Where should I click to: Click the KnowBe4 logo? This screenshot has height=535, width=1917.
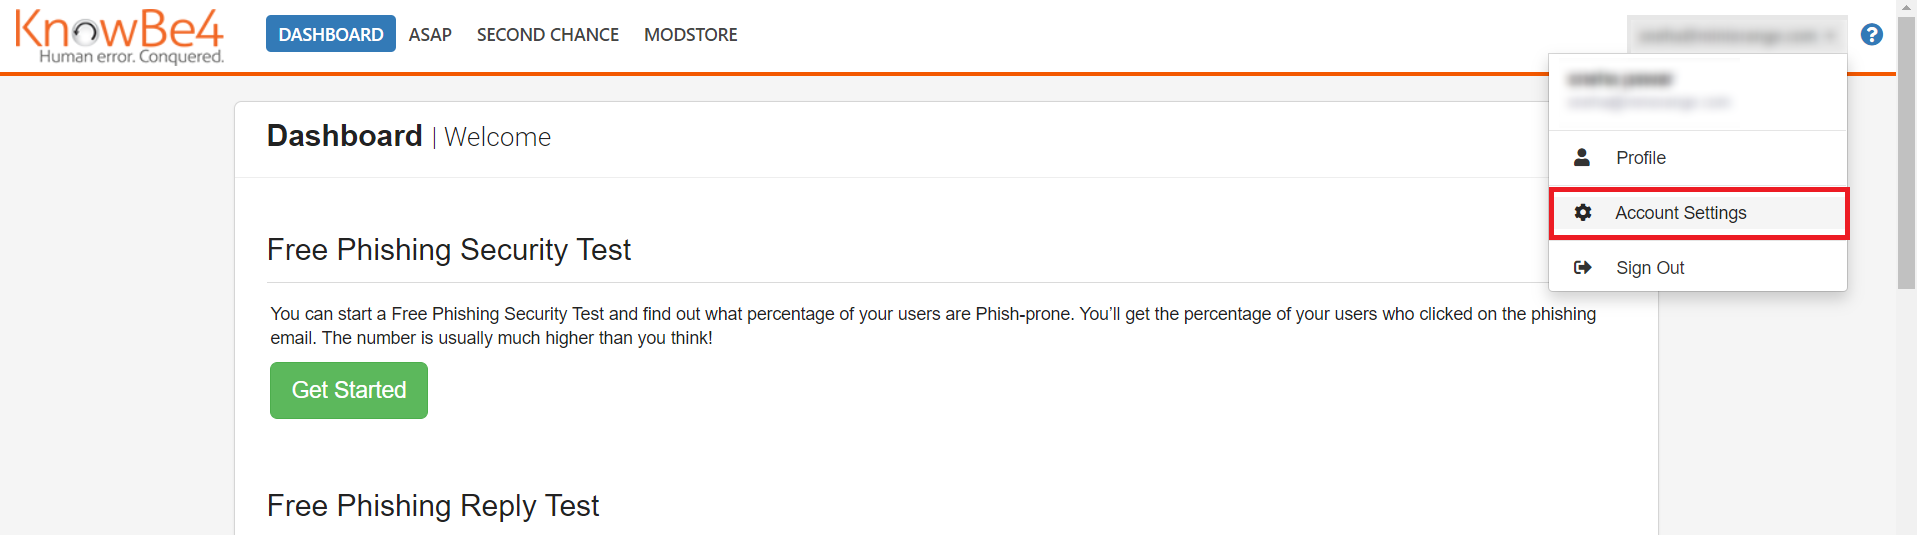119,36
